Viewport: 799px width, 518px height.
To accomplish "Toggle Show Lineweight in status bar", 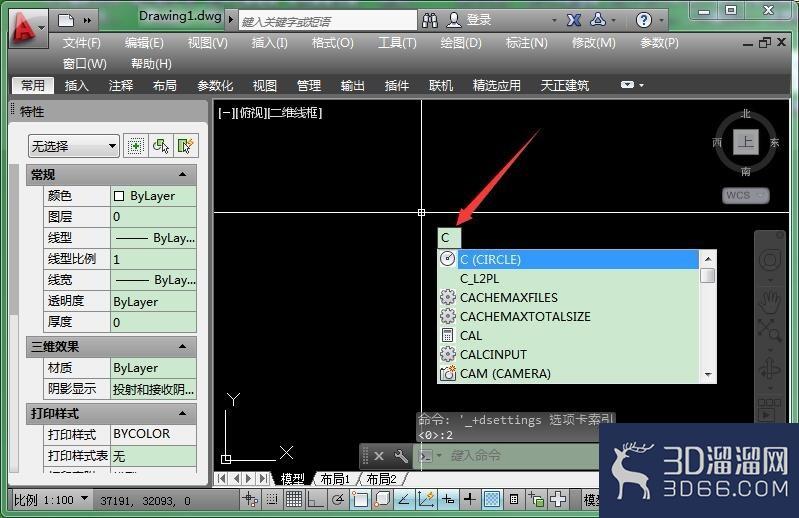I will 470,499.
